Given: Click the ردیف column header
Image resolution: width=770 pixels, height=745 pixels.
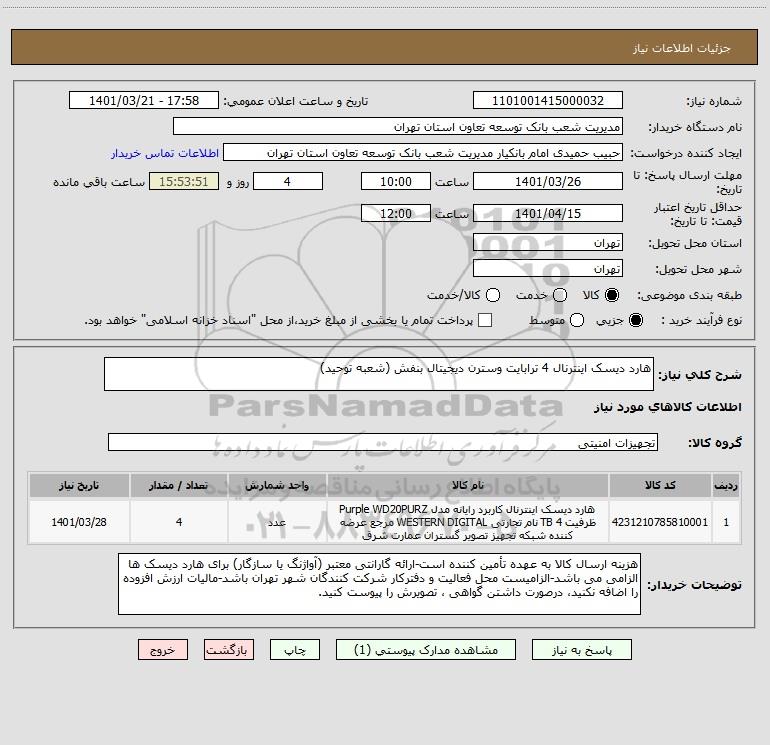Looking at the screenshot, I should point(726,485).
